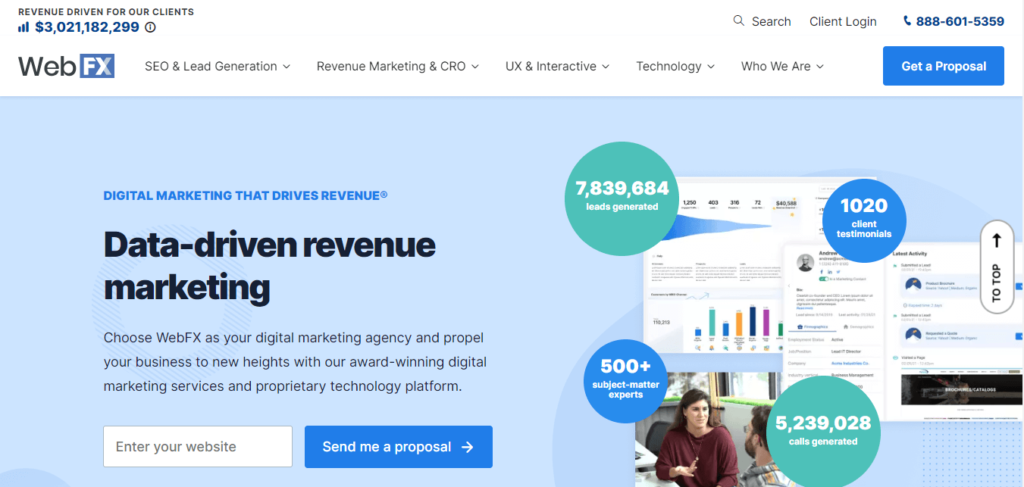Screen dimensions: 1024x487
Task: Click the phone handset icon
Action: point(907,21)
